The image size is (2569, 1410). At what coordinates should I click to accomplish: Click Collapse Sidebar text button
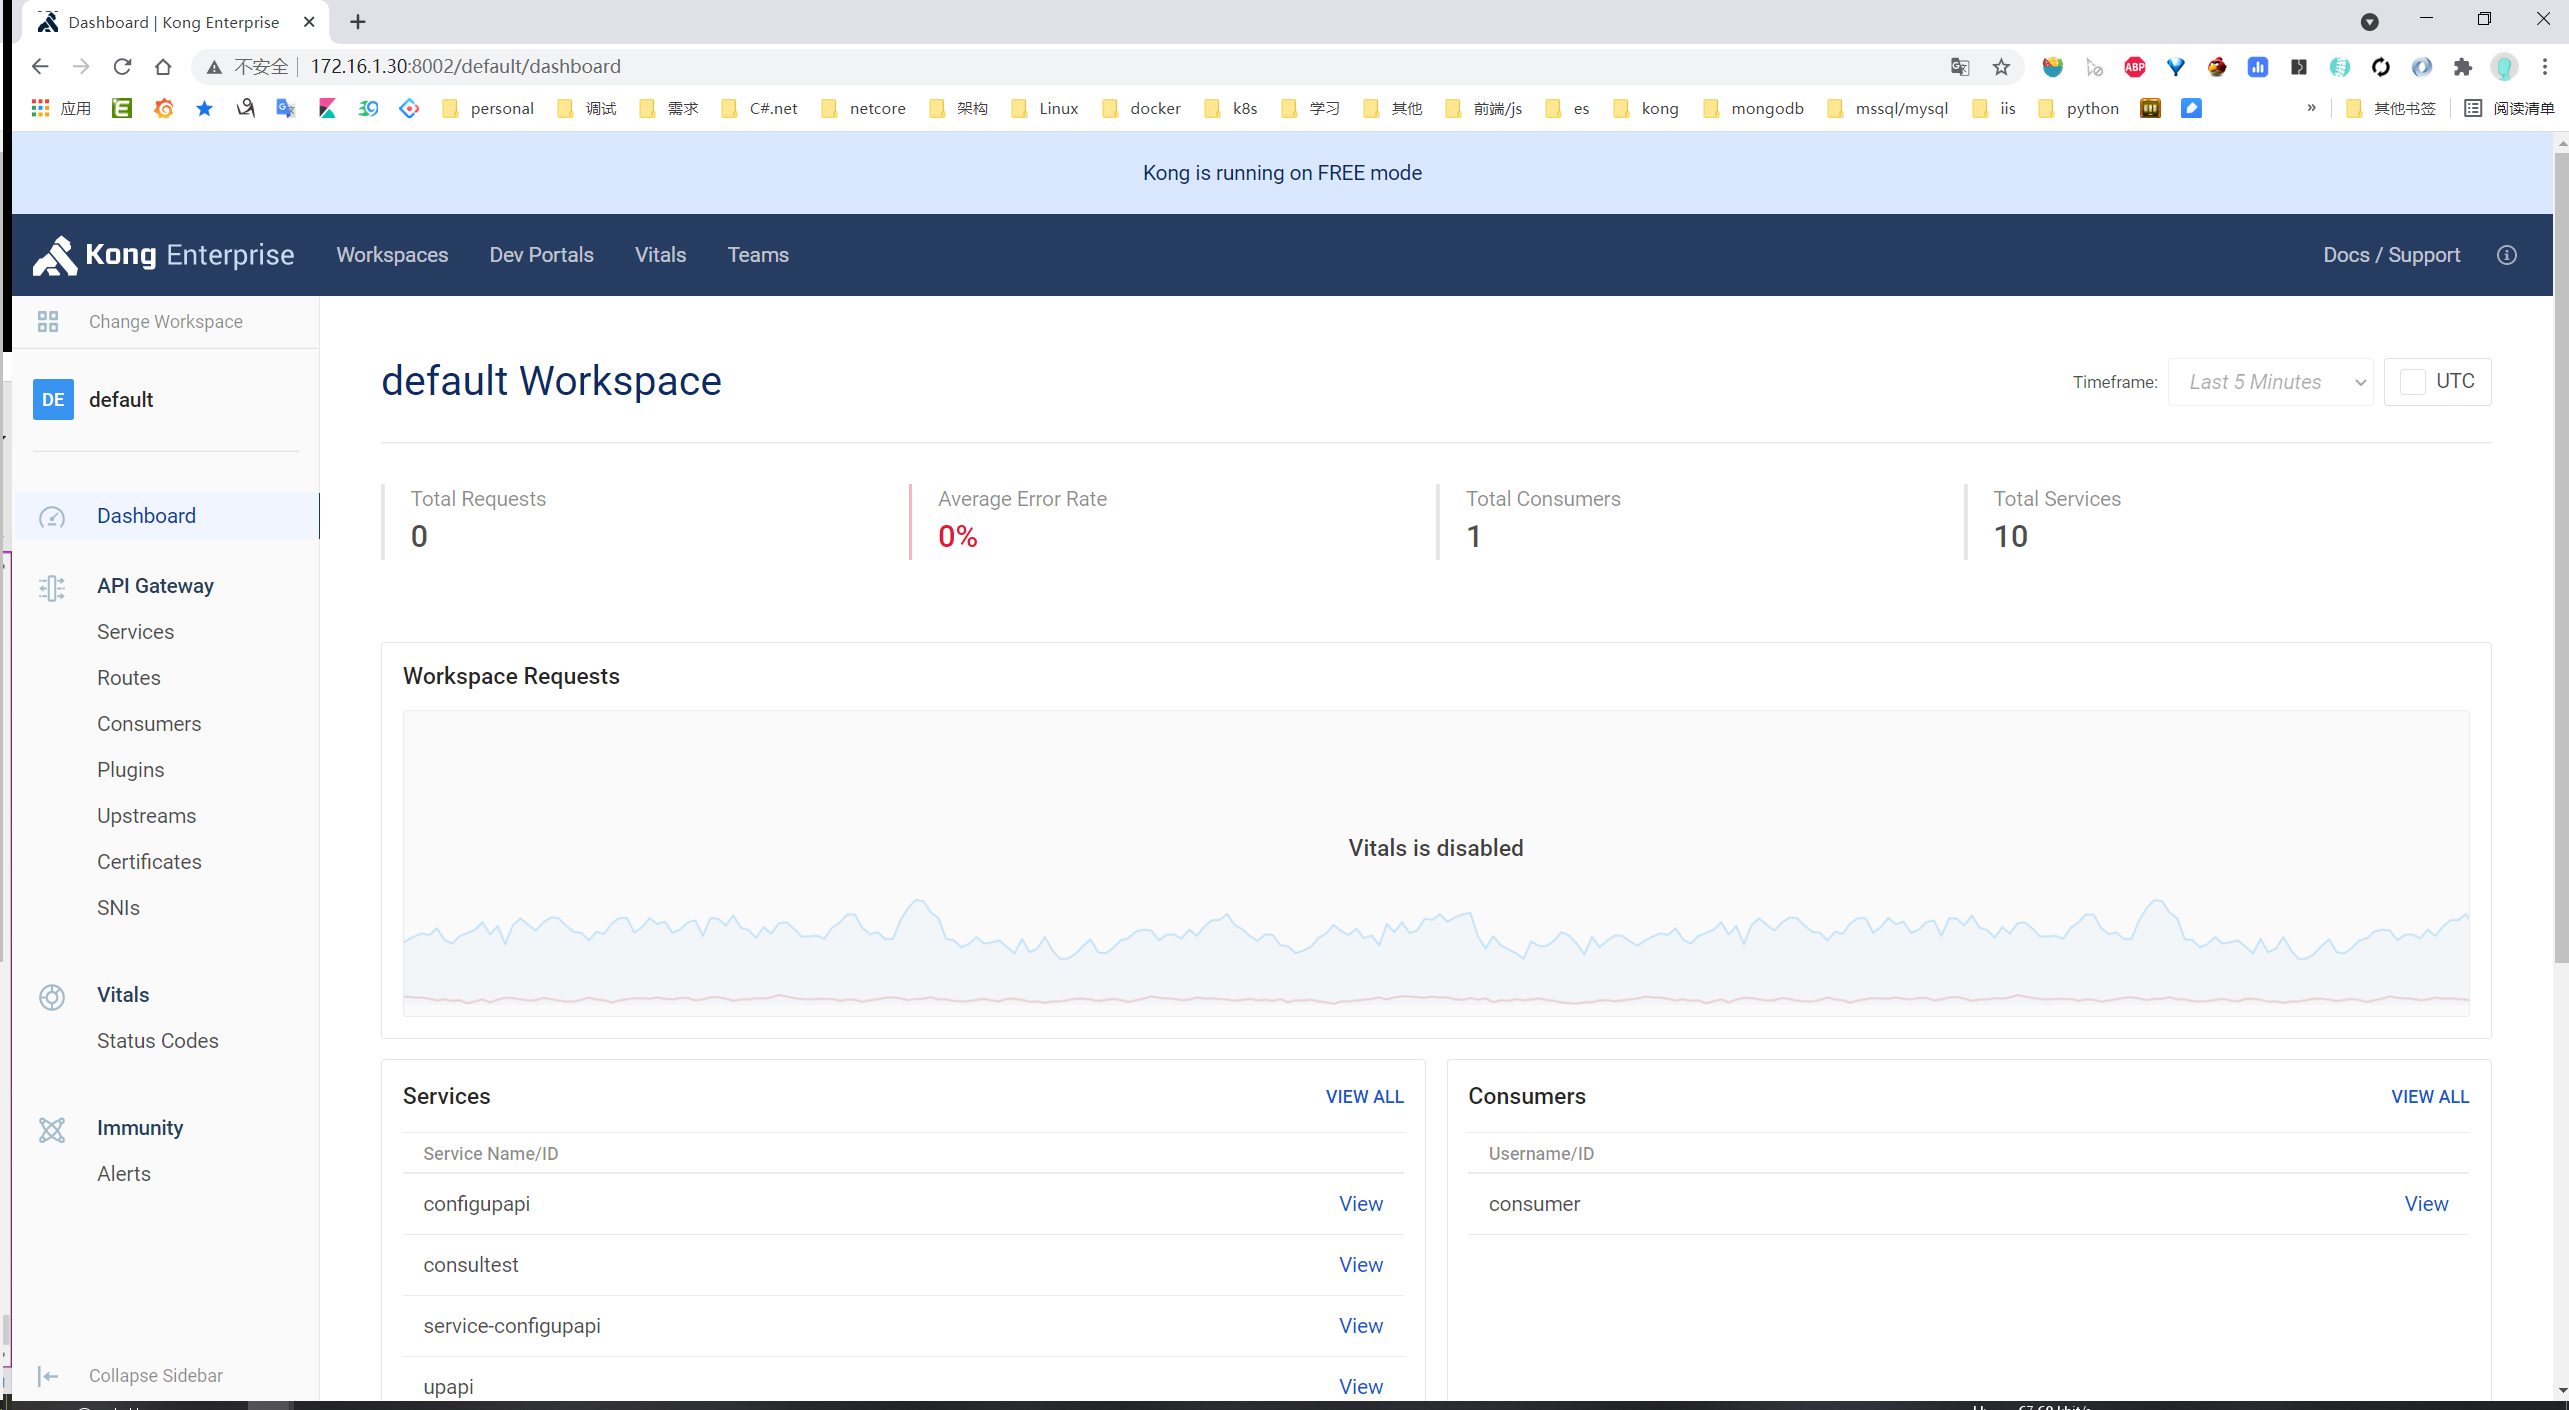(x=155, y=1376)
